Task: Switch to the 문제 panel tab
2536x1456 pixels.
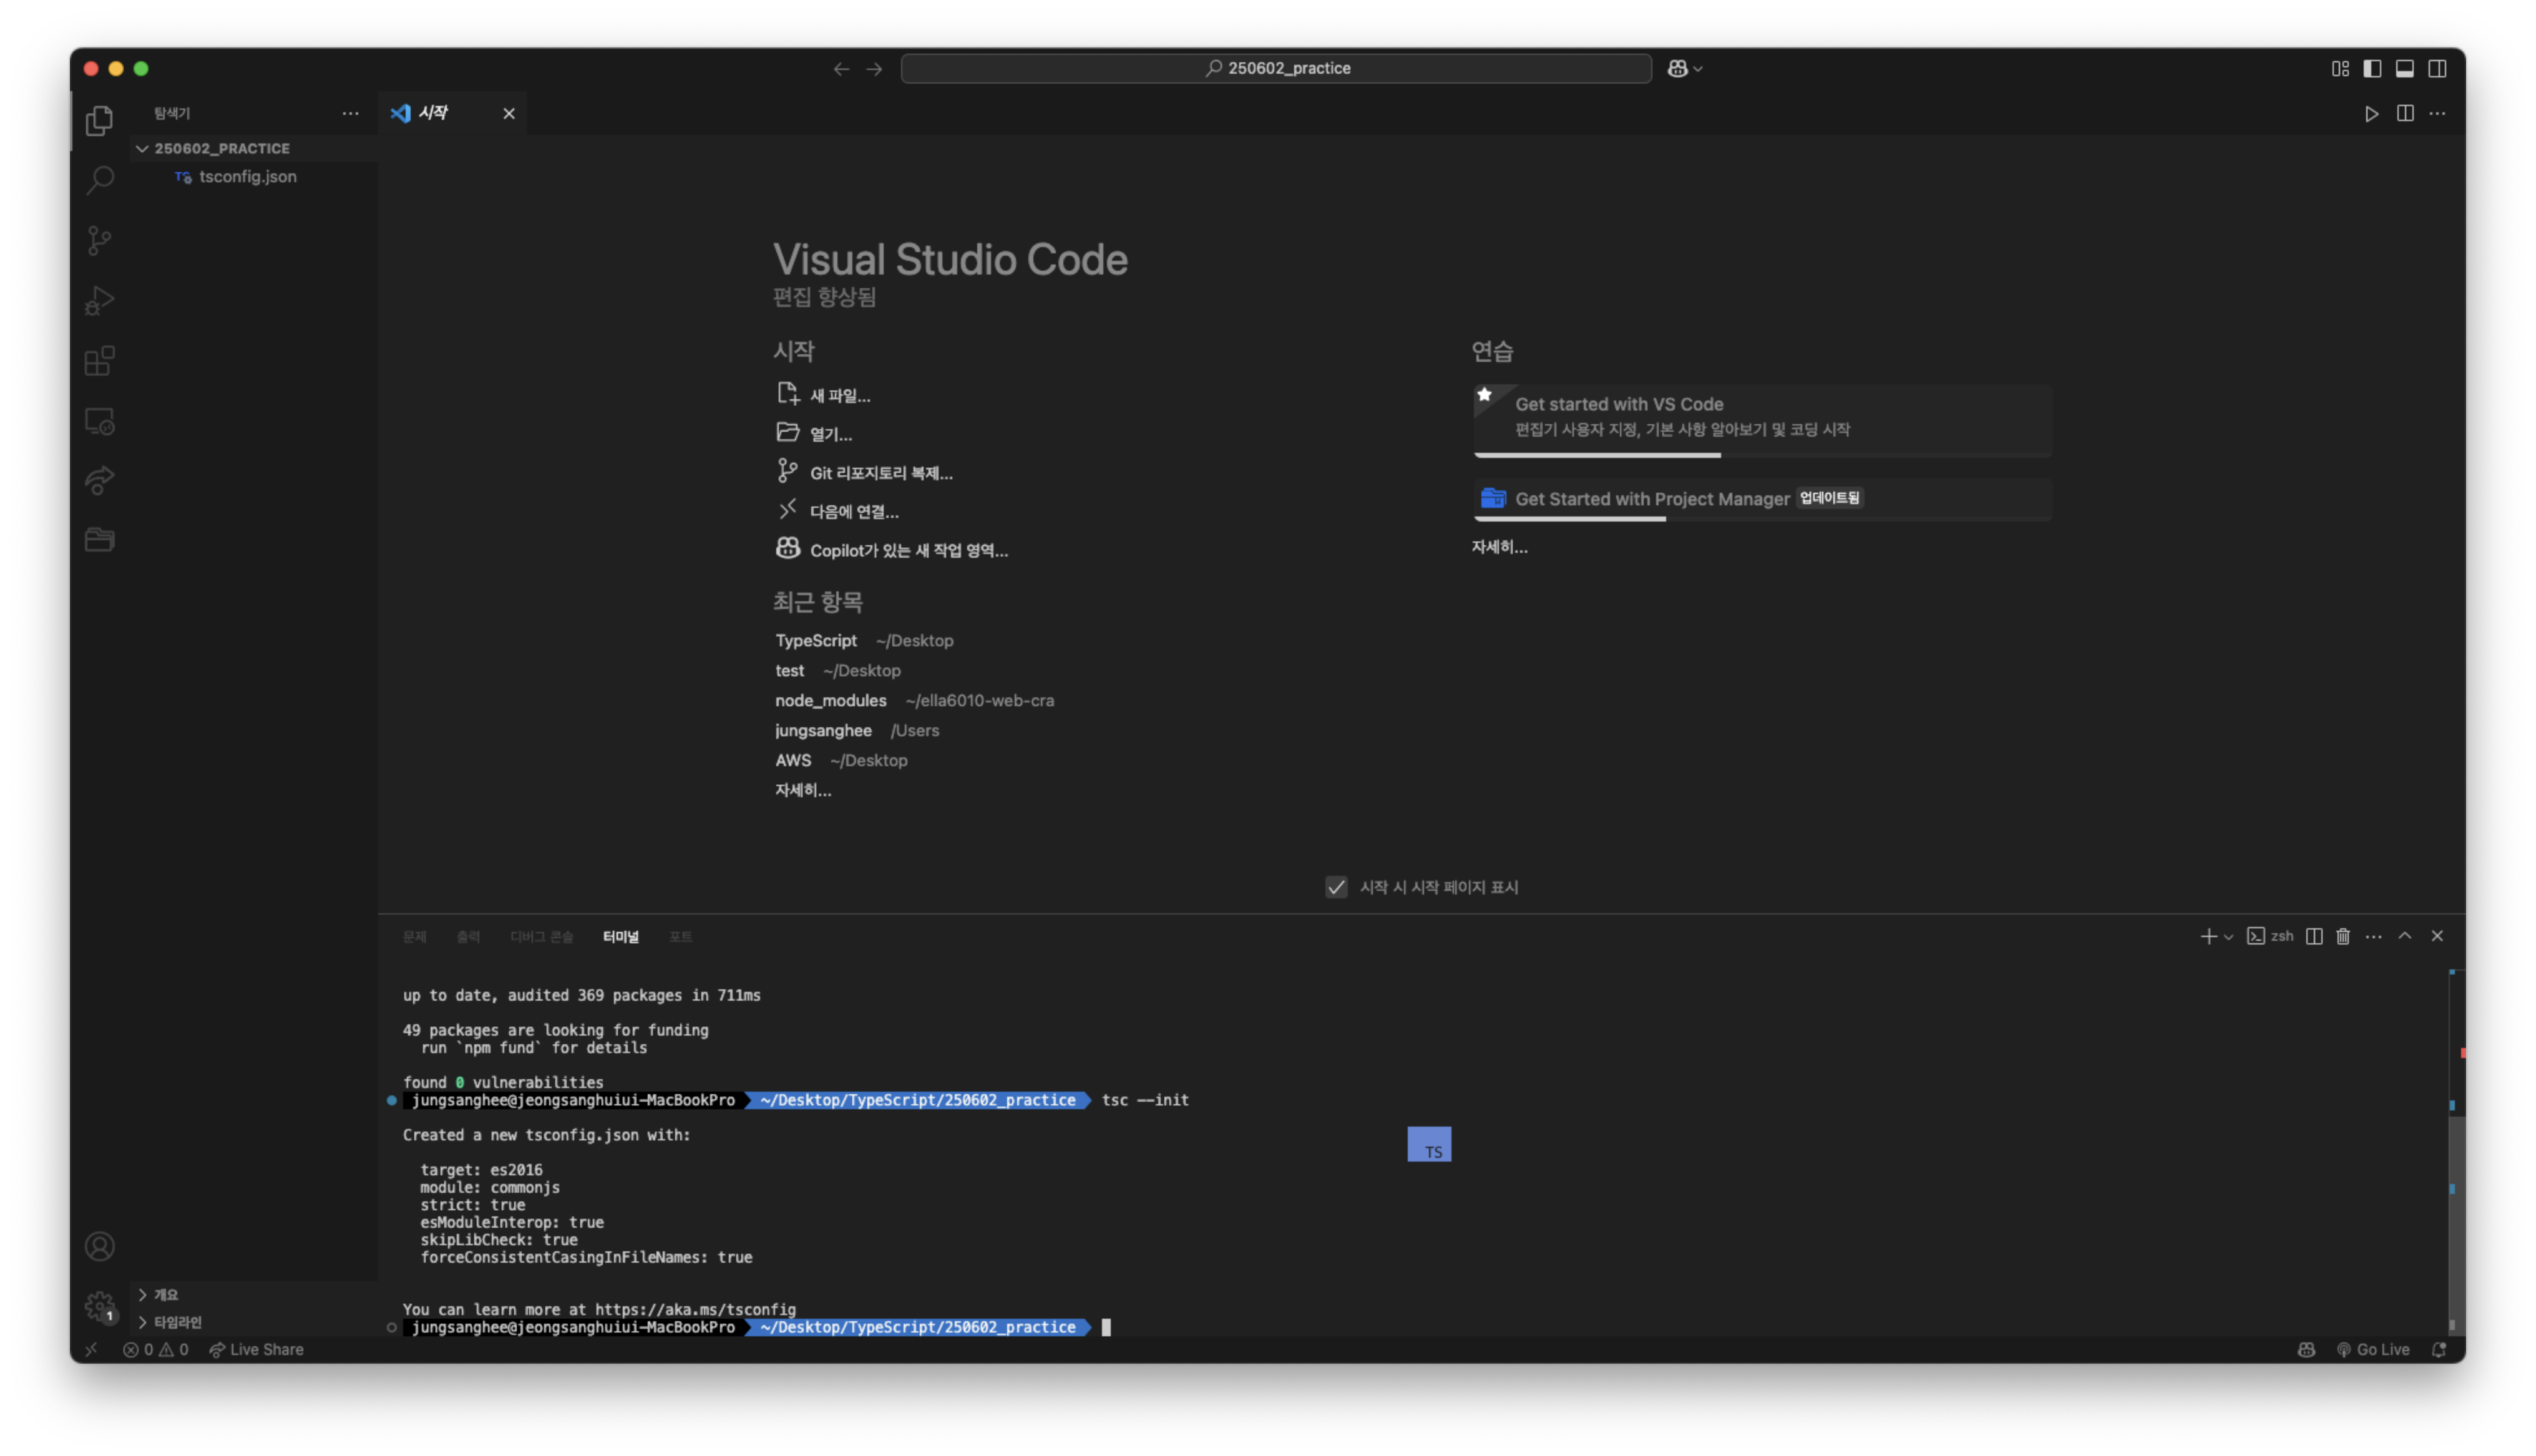Action: [414, 937]
